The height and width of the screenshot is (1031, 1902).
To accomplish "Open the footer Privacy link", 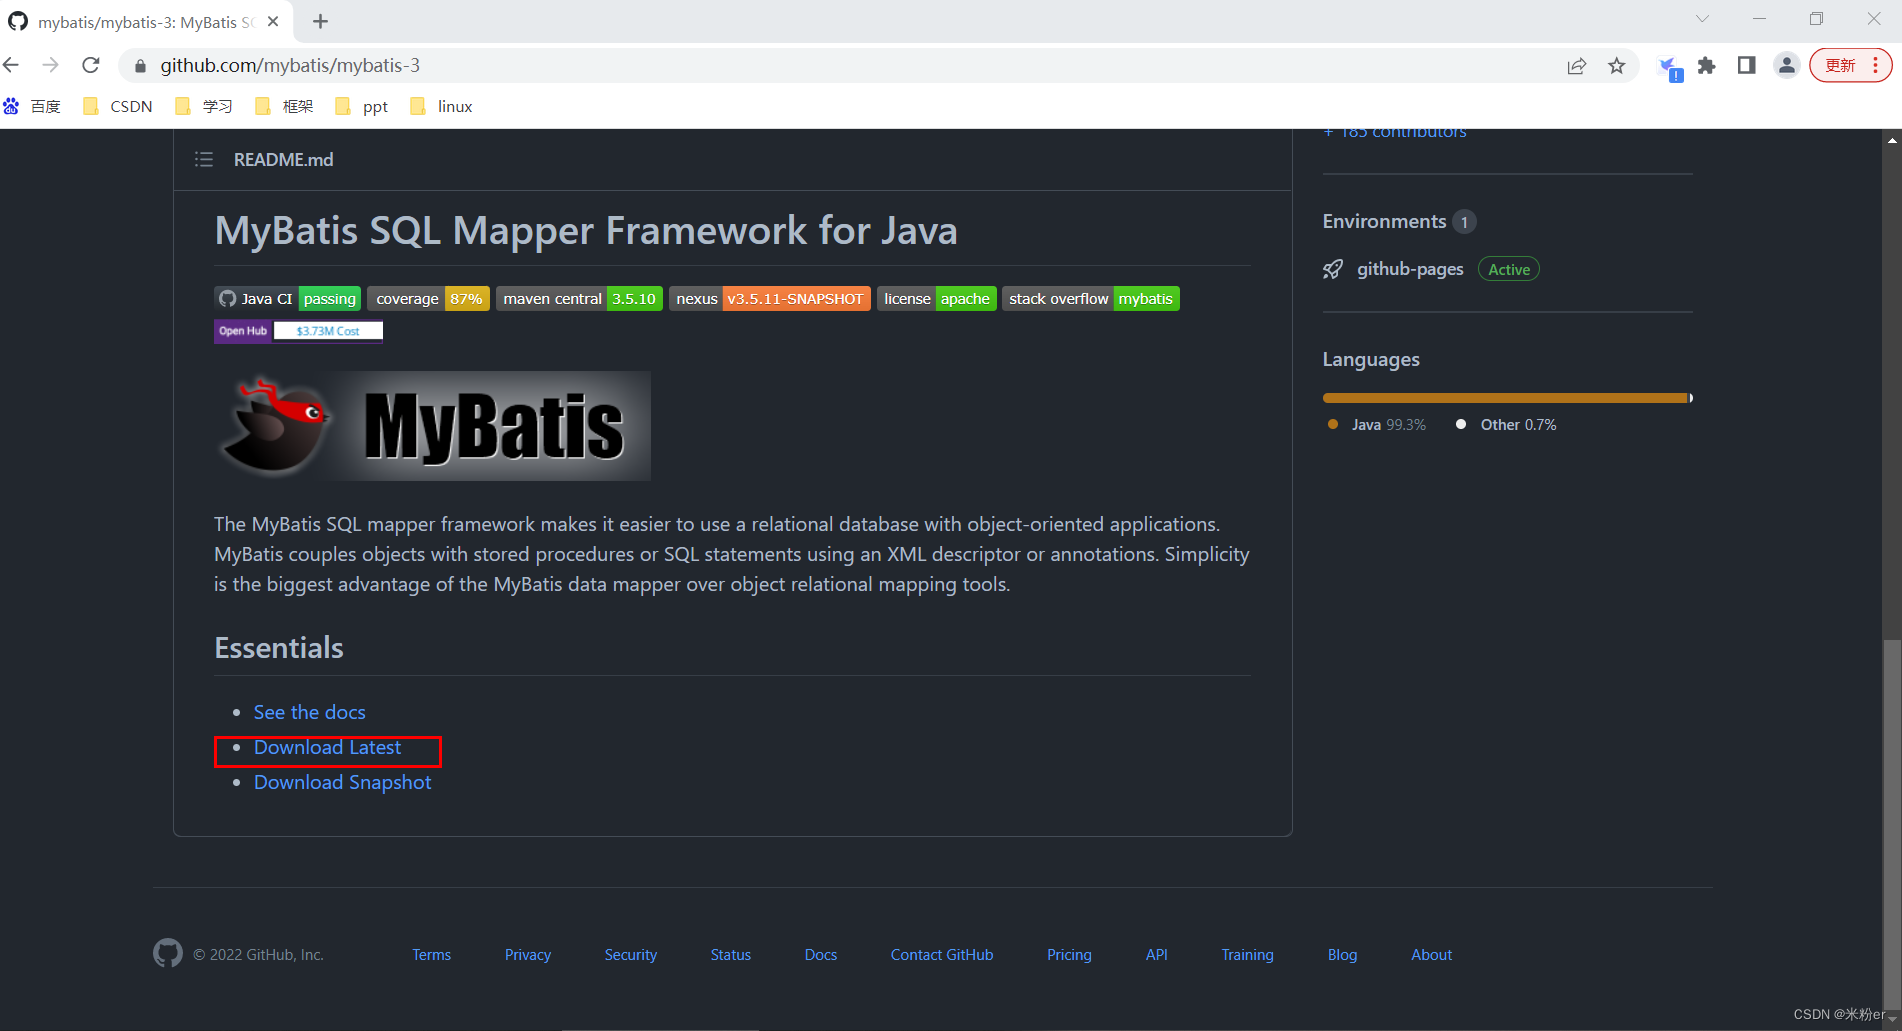I will point(528,954).
